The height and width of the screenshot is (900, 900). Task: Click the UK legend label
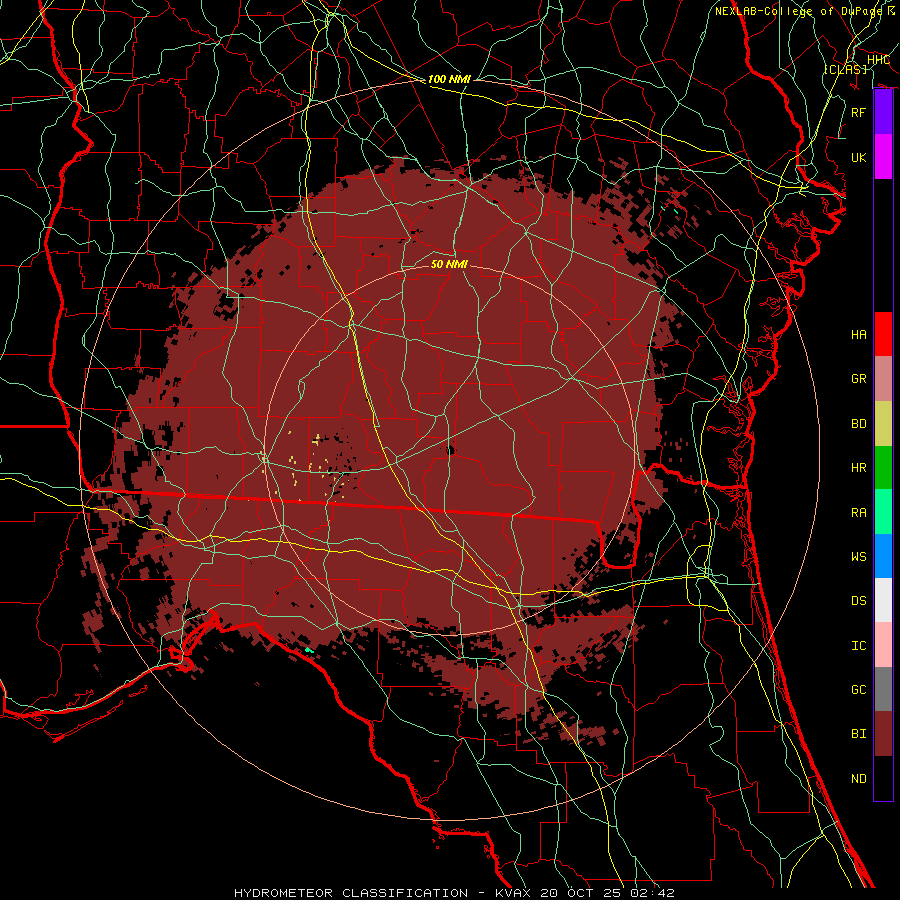coord(858,157)
